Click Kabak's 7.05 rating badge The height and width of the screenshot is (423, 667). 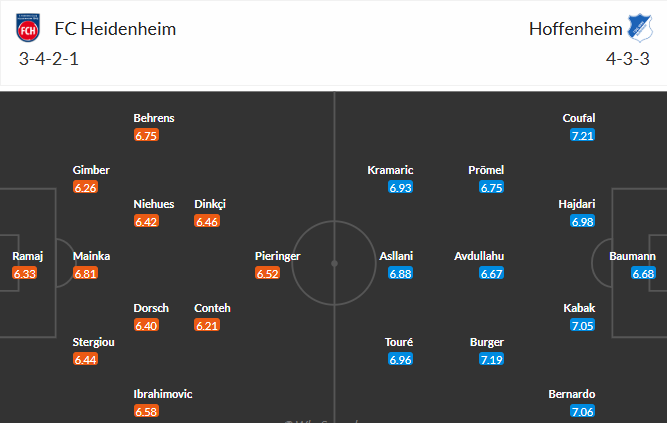582,325
